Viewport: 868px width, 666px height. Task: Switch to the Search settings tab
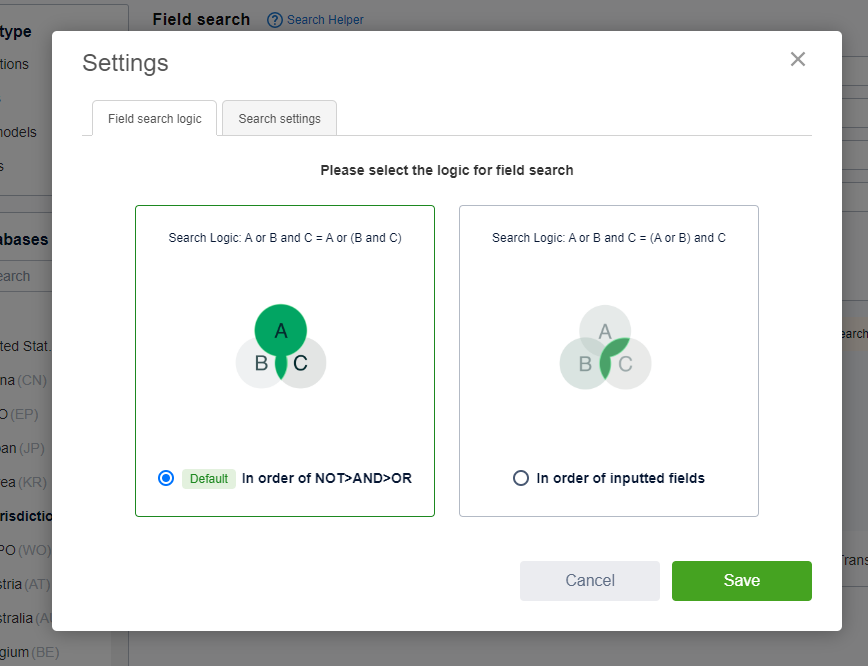coord(279,118)
